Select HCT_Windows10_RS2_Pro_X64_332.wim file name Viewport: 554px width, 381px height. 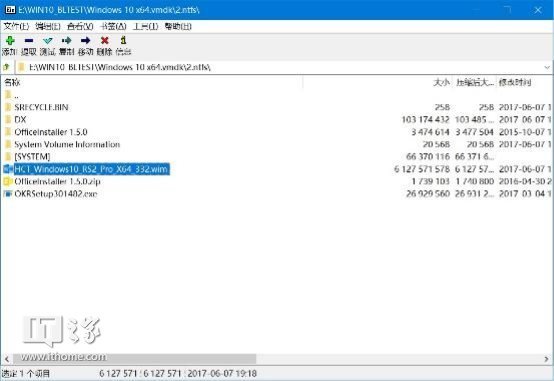(x=91, y=169)
